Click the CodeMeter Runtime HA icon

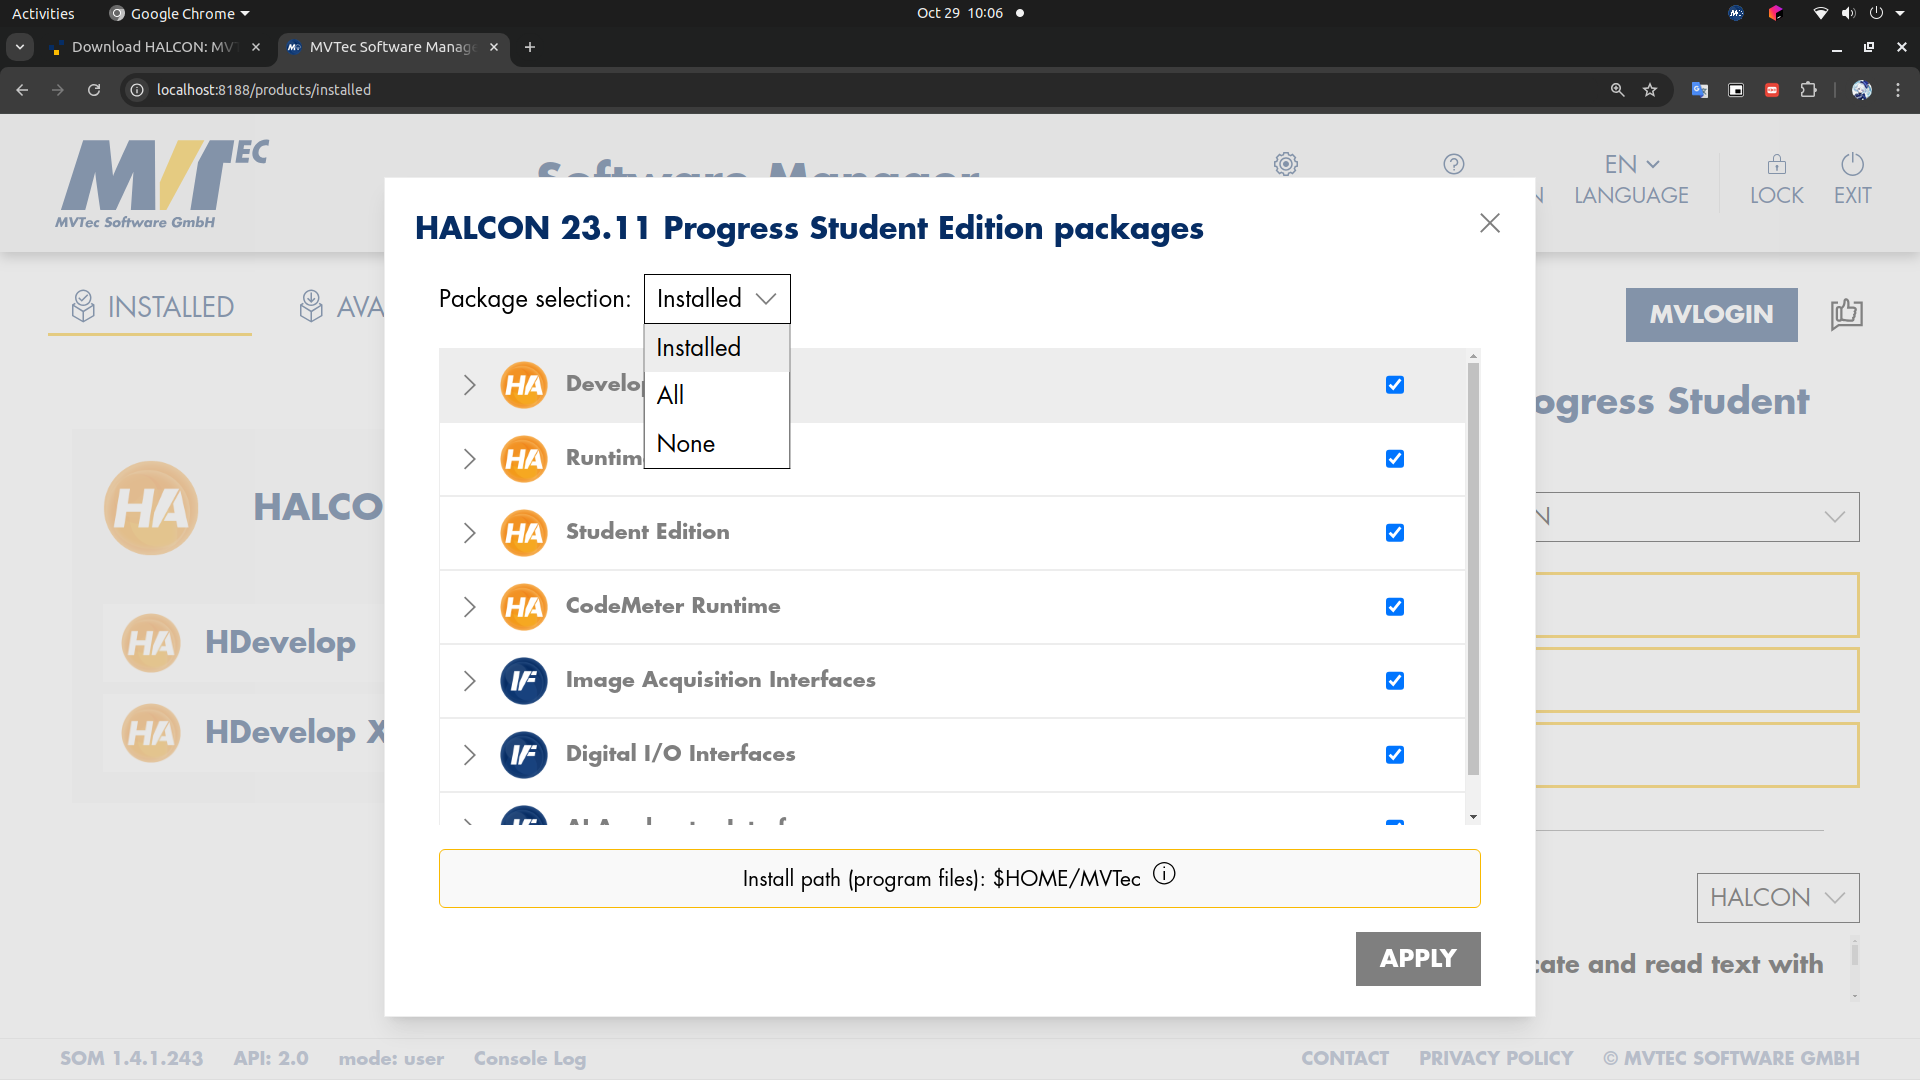[x=524, y=607]
